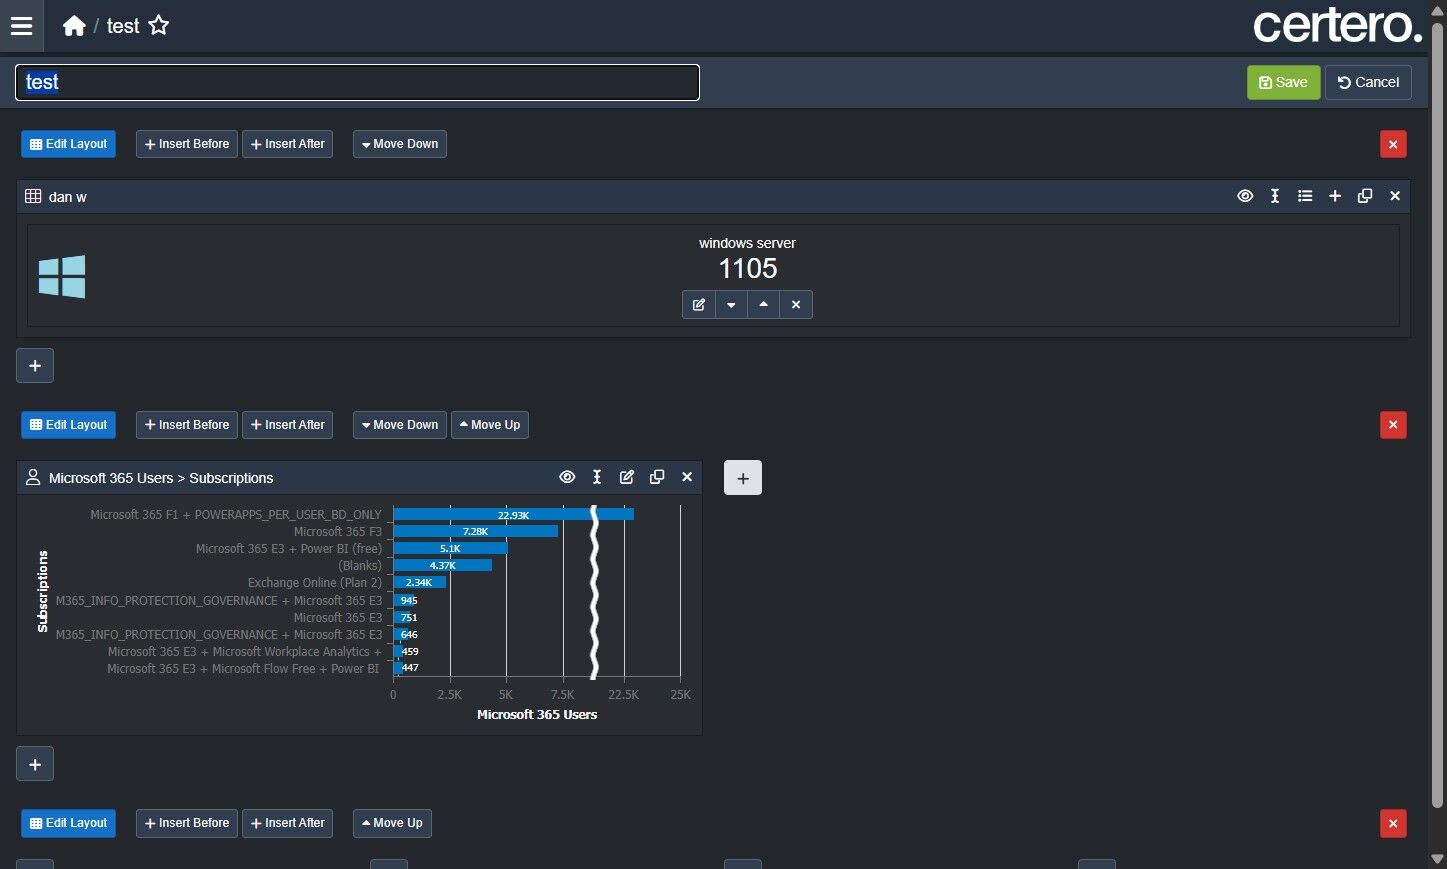Move windows server tile up
The width and height of the screenshot is (1447, 869).
[x=763, y=304]
